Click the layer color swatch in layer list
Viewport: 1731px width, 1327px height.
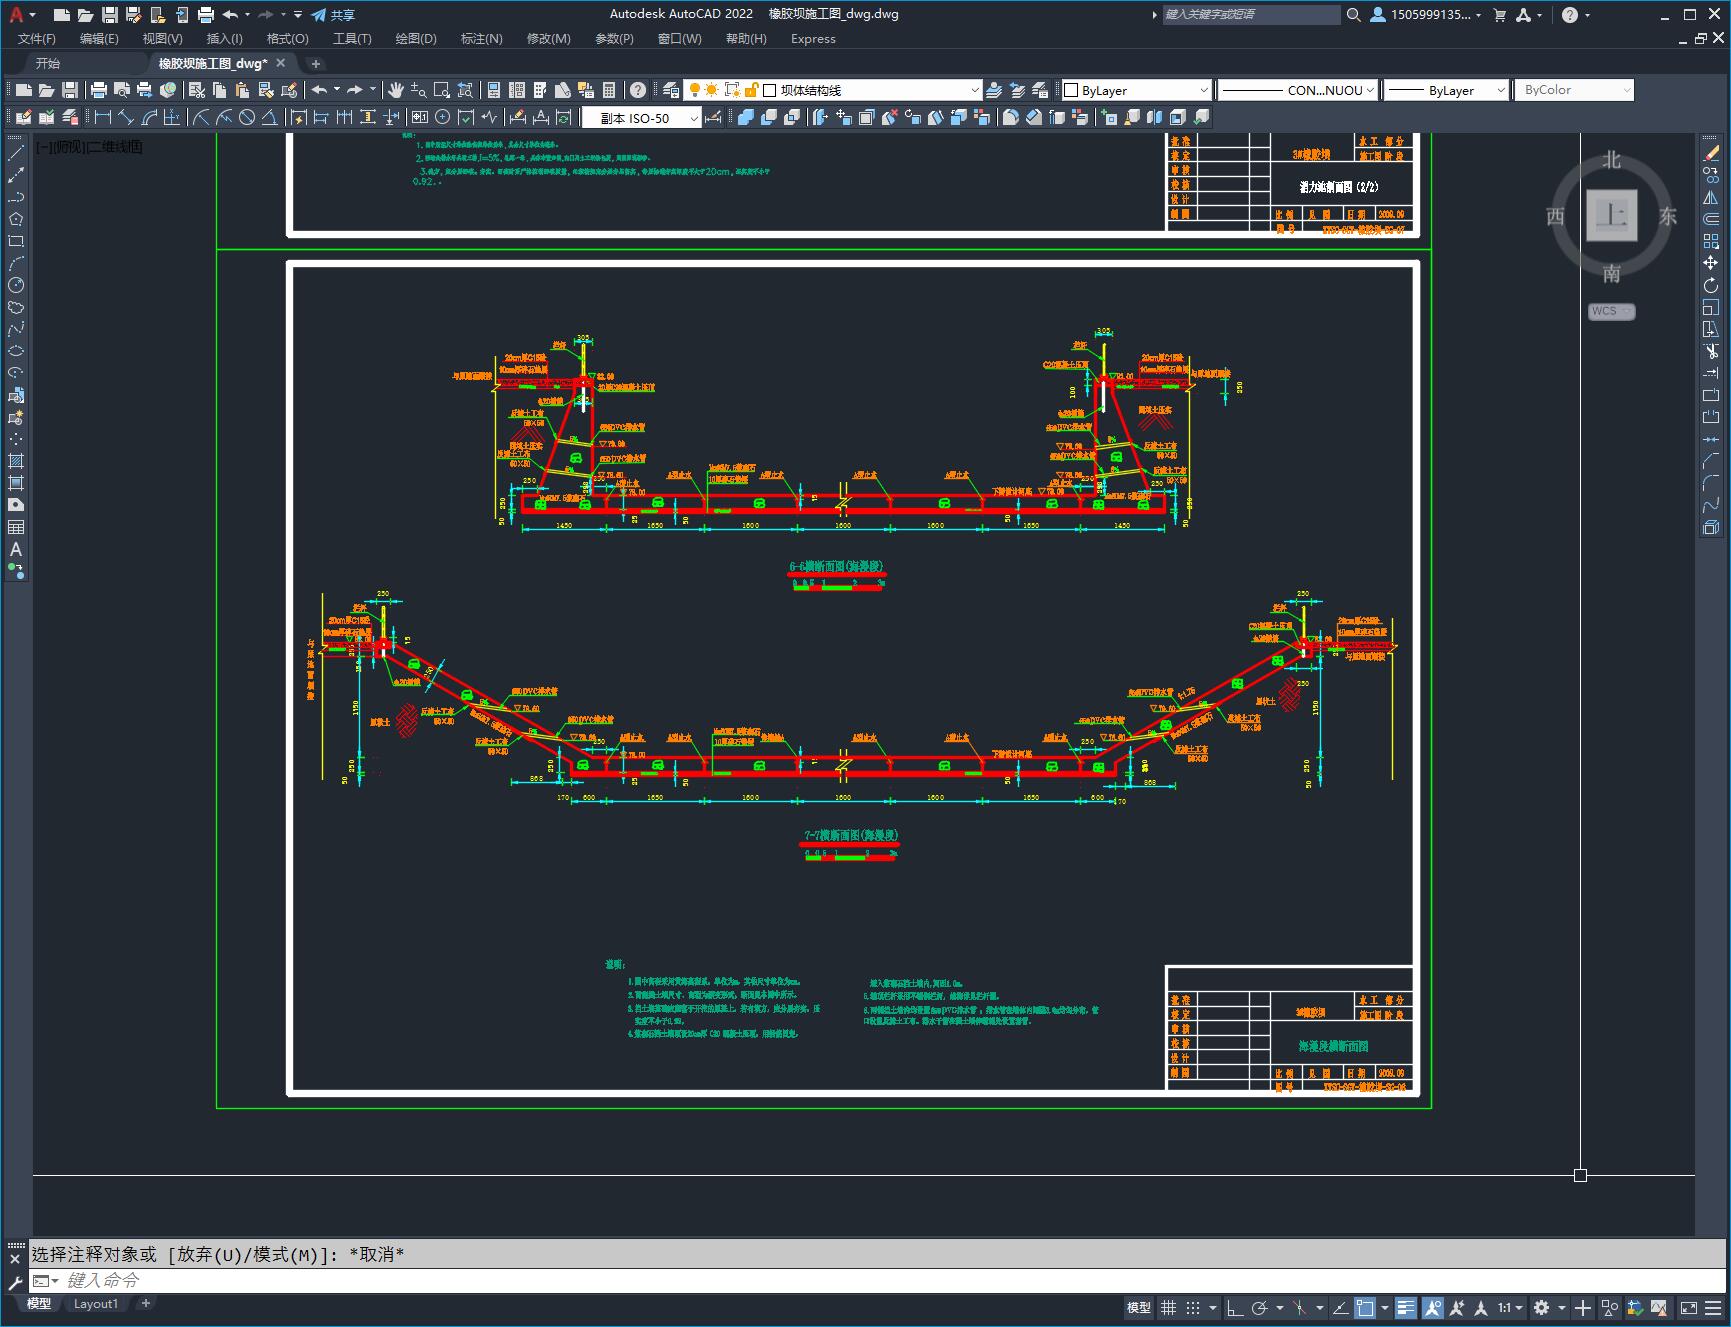tap(770, 90)
